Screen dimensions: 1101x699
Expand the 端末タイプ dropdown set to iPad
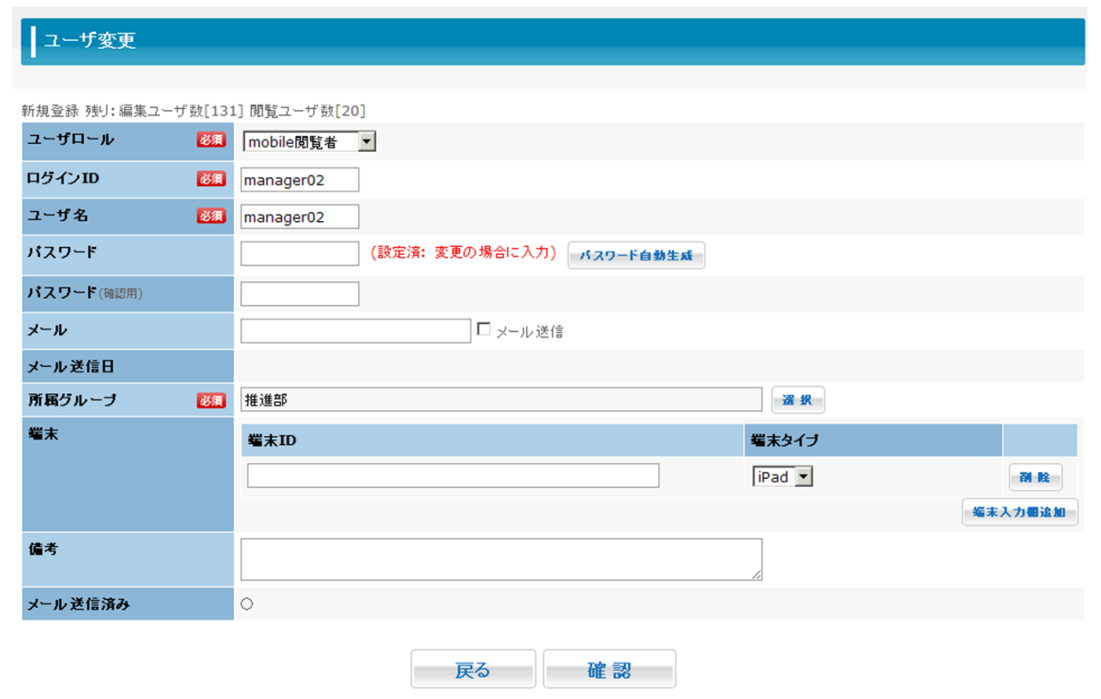click(782, 477)
